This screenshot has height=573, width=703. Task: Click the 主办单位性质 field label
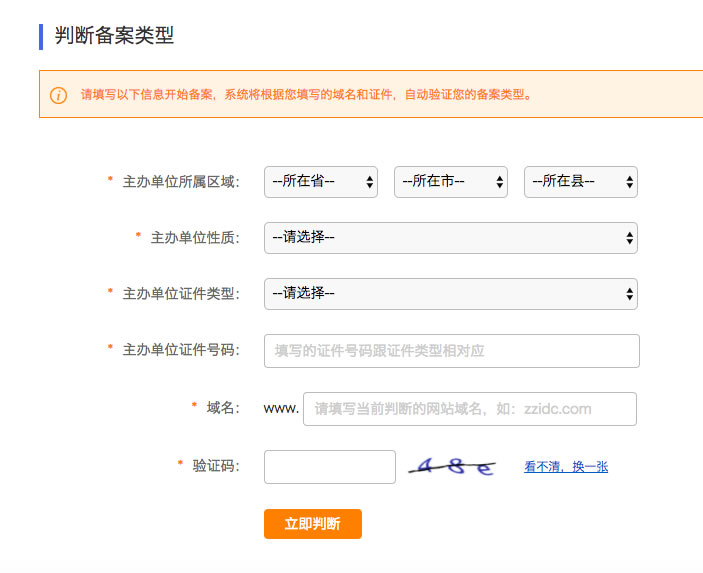194,238
